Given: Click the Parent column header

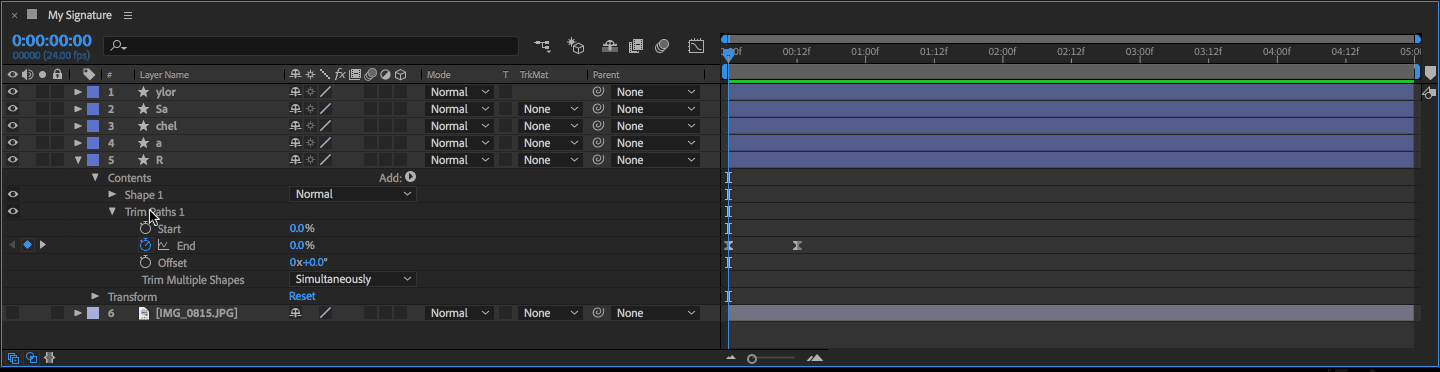Looking at the screenshot, I should click(607, 75).
